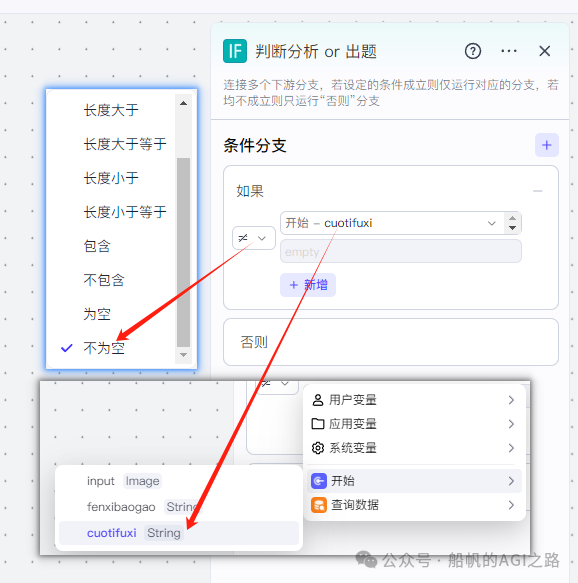
Task: Click the gear icon next to 系统变量
Action: coord(318,448)
